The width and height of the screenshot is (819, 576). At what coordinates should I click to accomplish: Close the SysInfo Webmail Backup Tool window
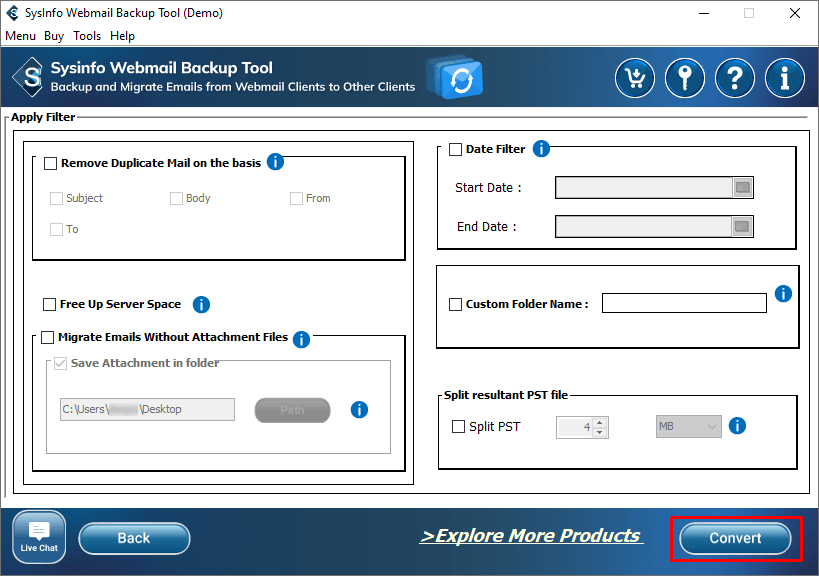pos(795,13)
